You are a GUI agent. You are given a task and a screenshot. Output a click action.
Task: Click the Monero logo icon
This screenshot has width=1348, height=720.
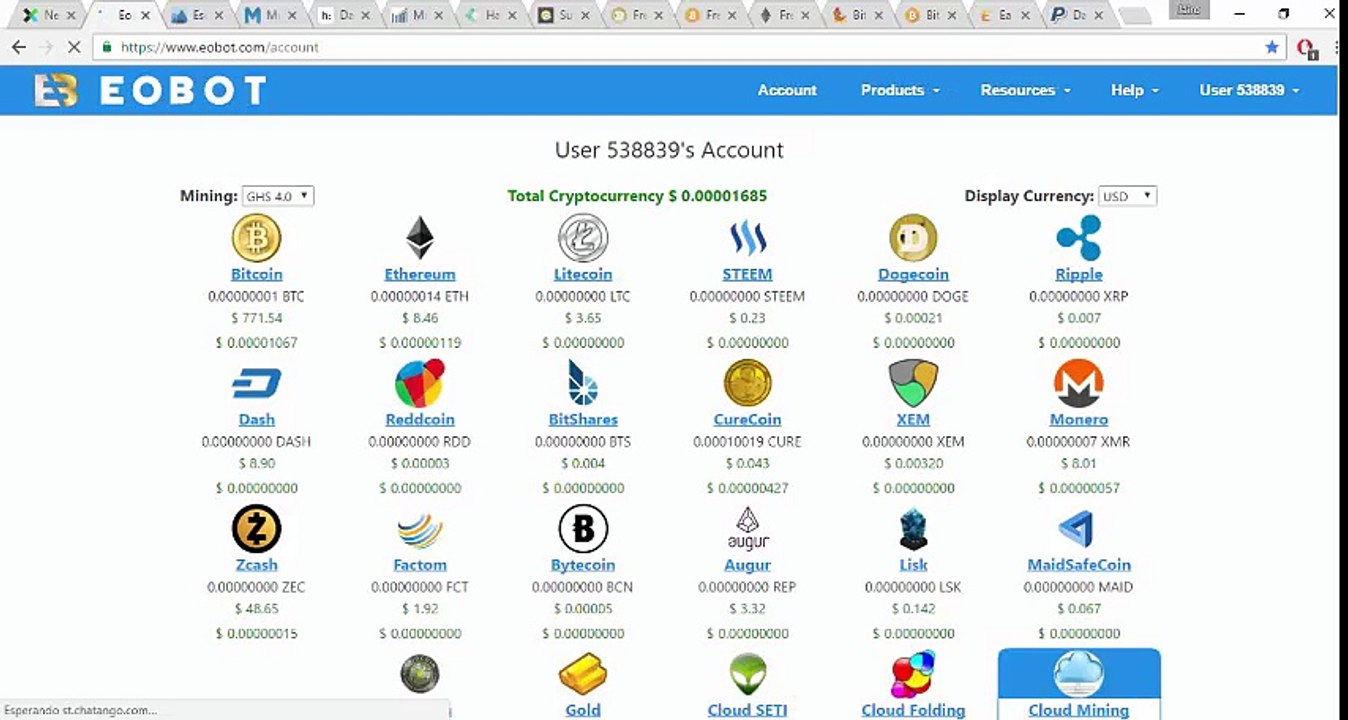point(1078,383)
